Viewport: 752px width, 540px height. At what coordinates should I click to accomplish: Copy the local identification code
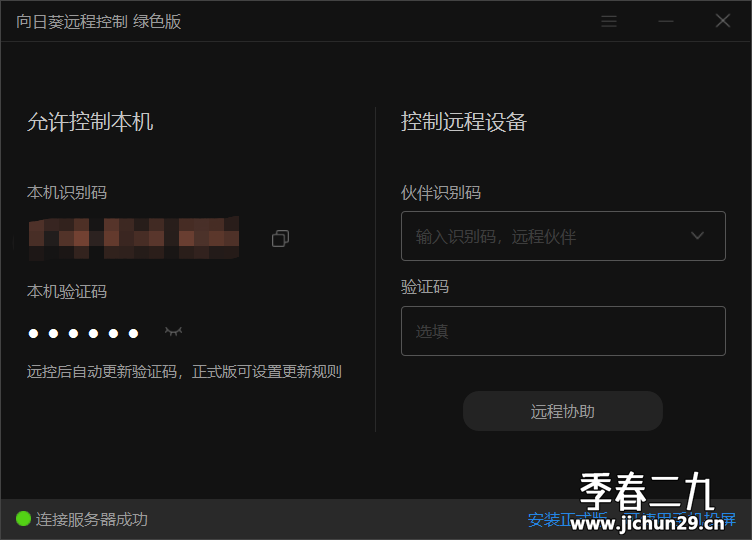(280, 238)
